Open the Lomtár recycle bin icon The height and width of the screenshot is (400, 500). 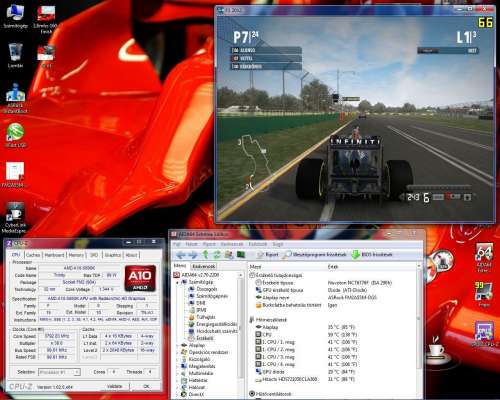15,55
